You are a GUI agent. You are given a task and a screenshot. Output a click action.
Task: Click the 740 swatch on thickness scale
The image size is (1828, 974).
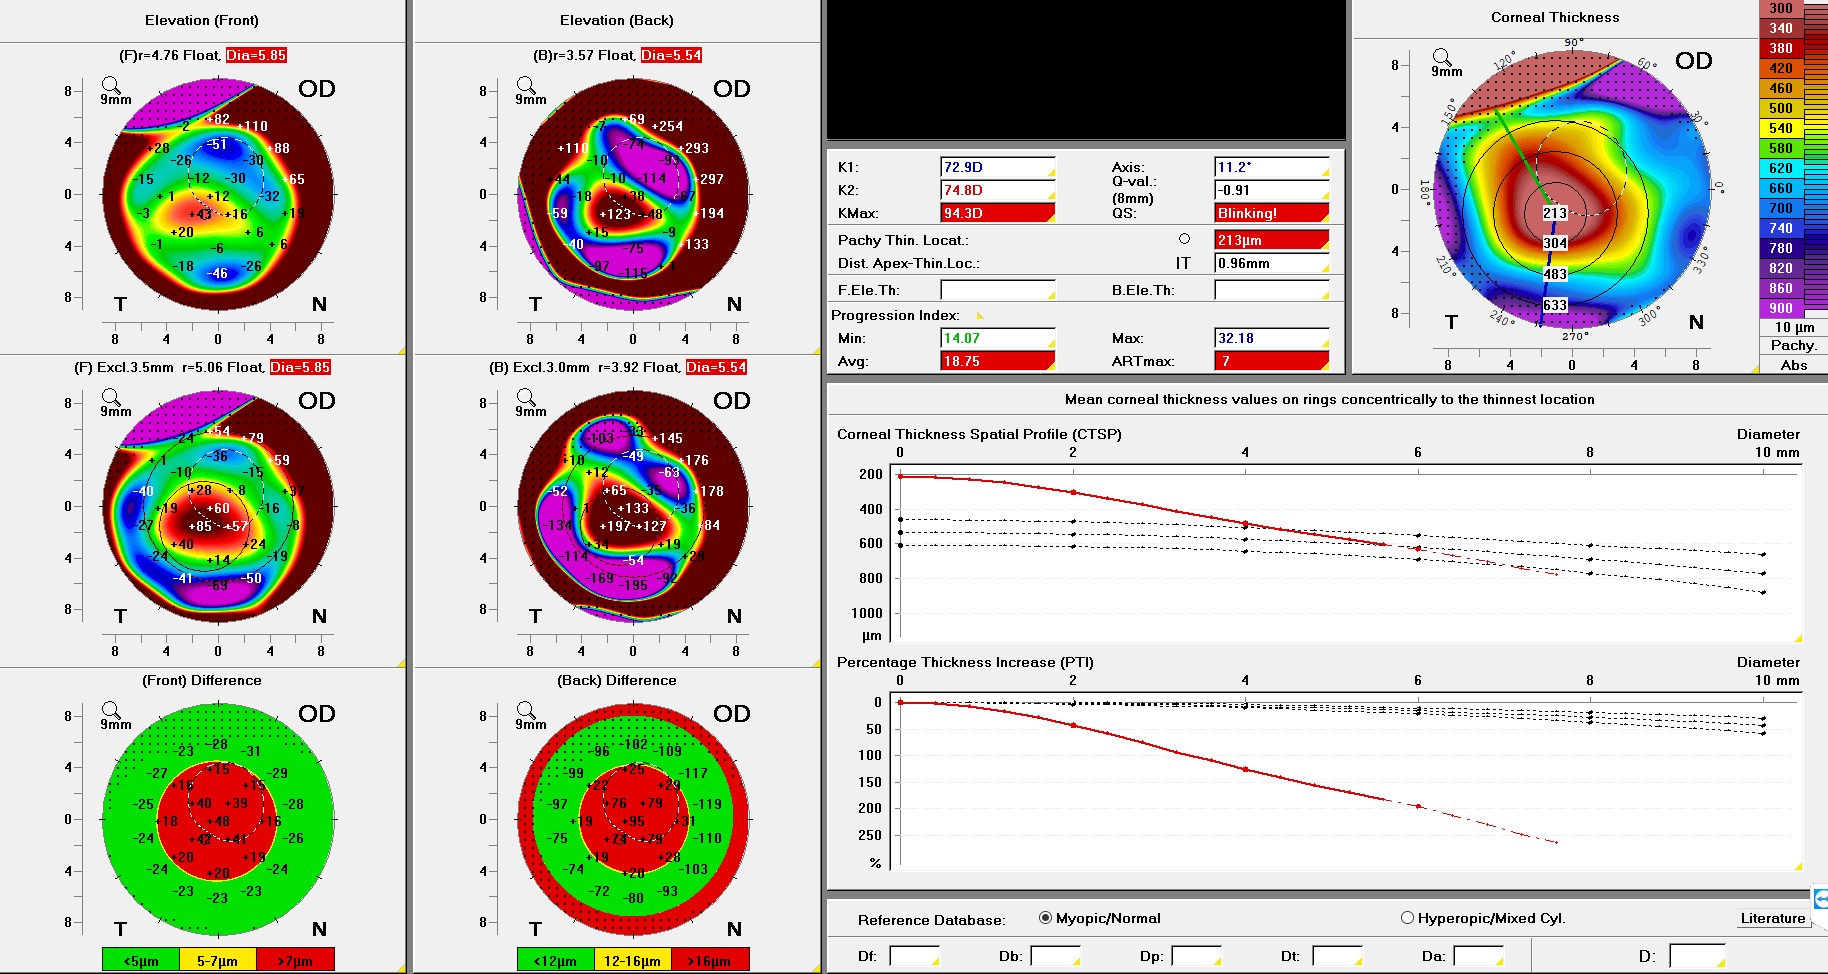[x=1780, y=228]
